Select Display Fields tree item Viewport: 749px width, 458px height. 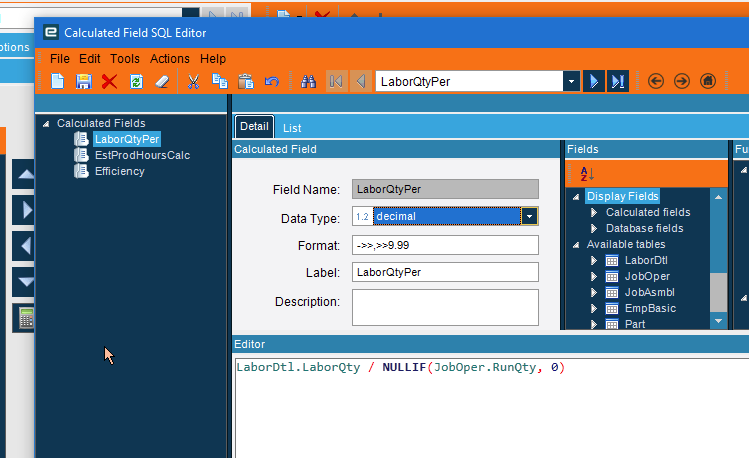pos(623,196)
